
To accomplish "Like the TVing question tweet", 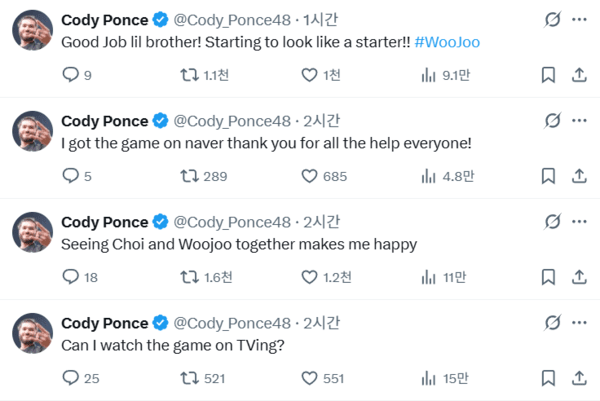I will pos(309,378).
